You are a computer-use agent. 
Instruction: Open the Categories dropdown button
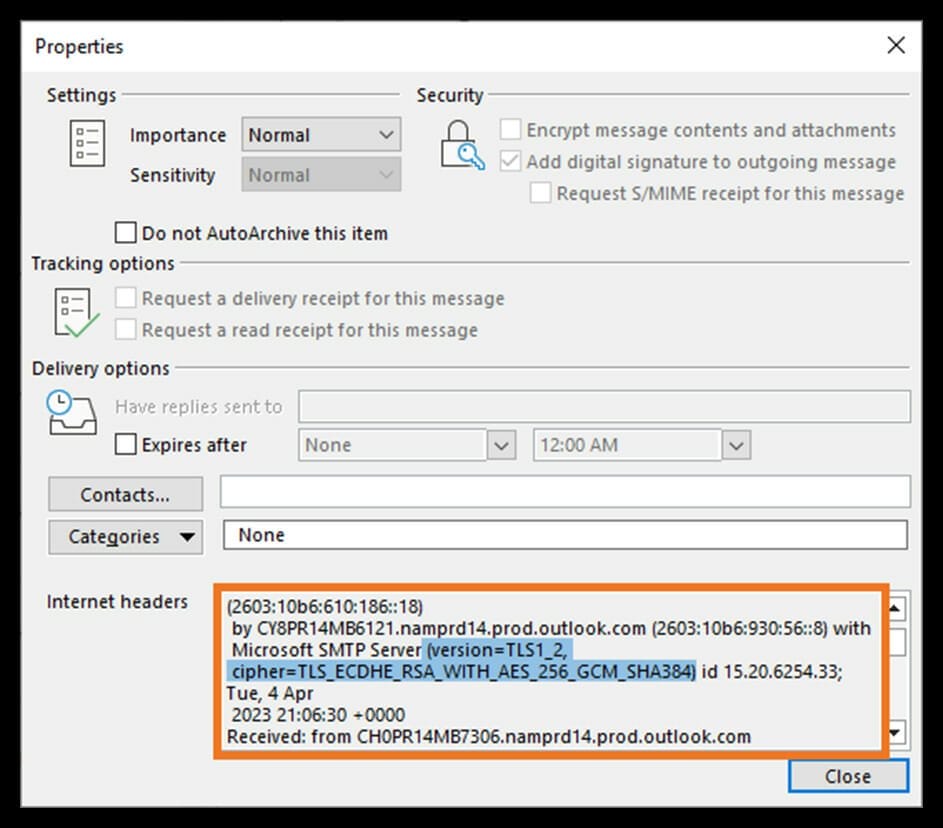coord(125,536)
